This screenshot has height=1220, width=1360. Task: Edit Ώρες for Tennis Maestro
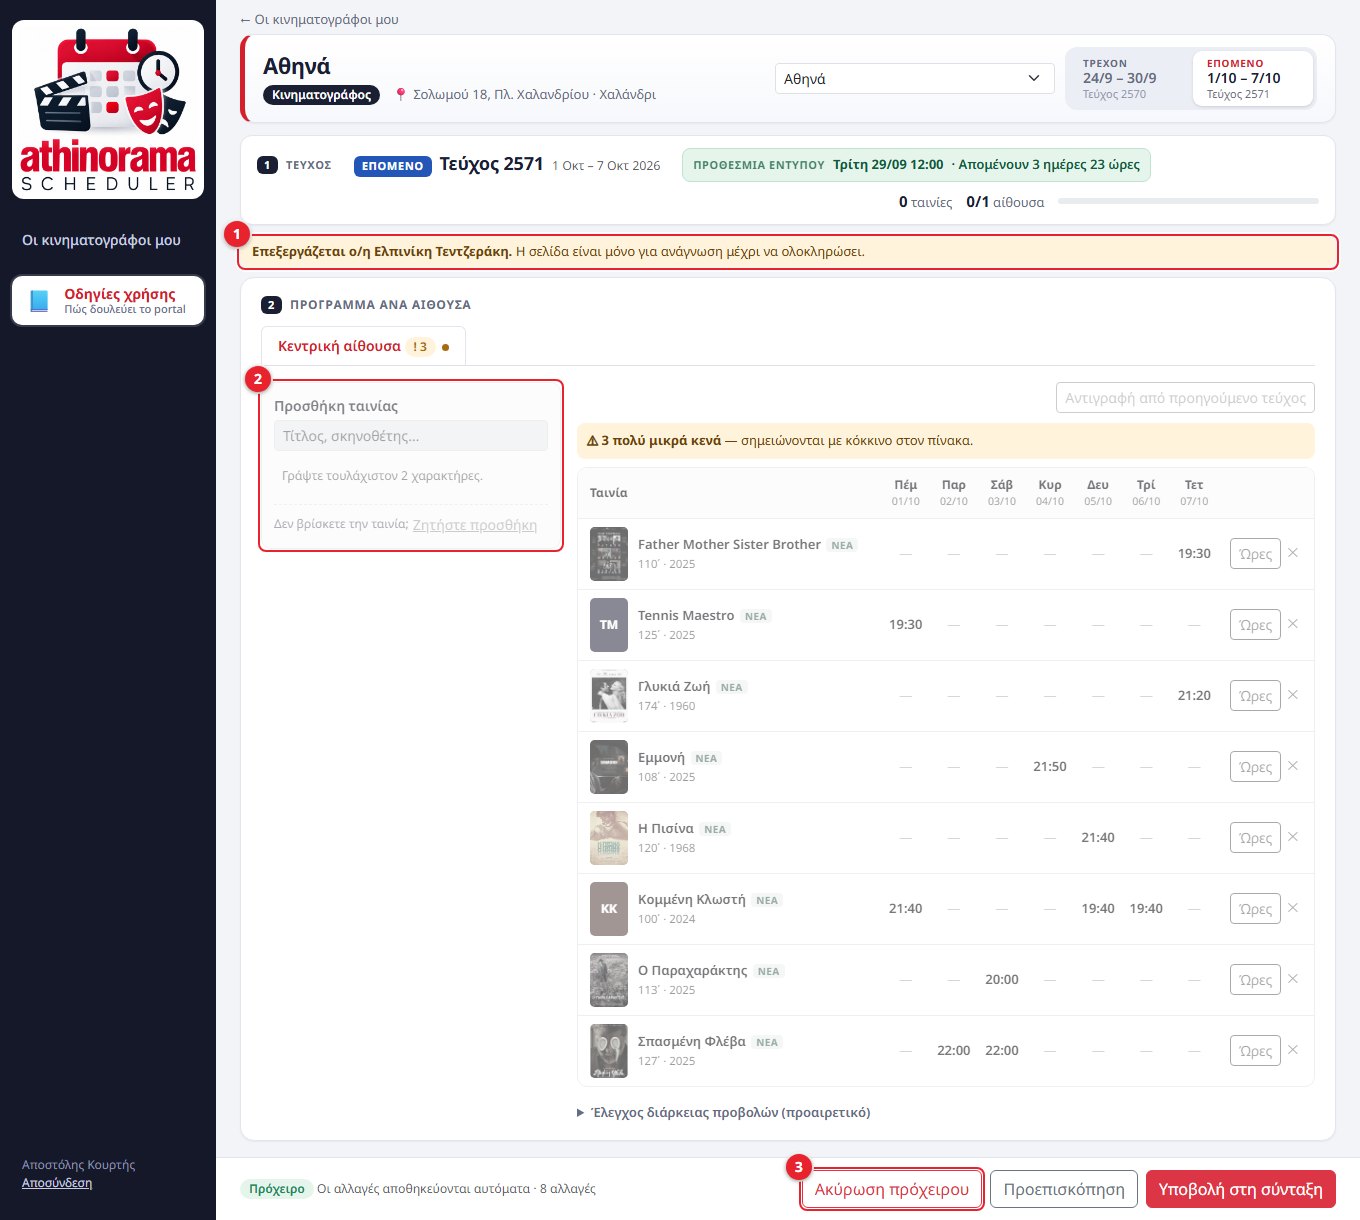(x=1255, y=625)
